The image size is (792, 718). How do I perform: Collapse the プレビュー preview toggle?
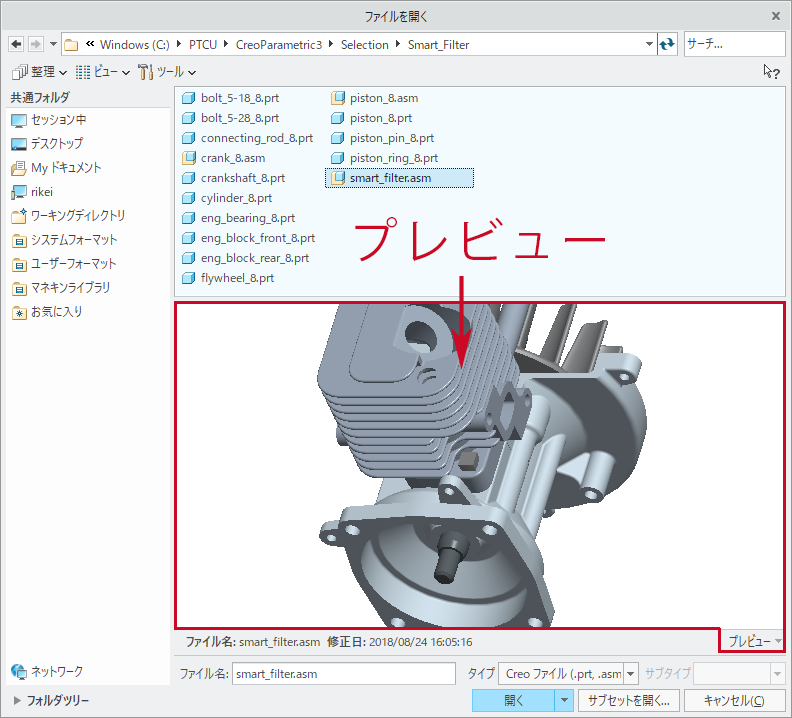(x=754, y=641)
